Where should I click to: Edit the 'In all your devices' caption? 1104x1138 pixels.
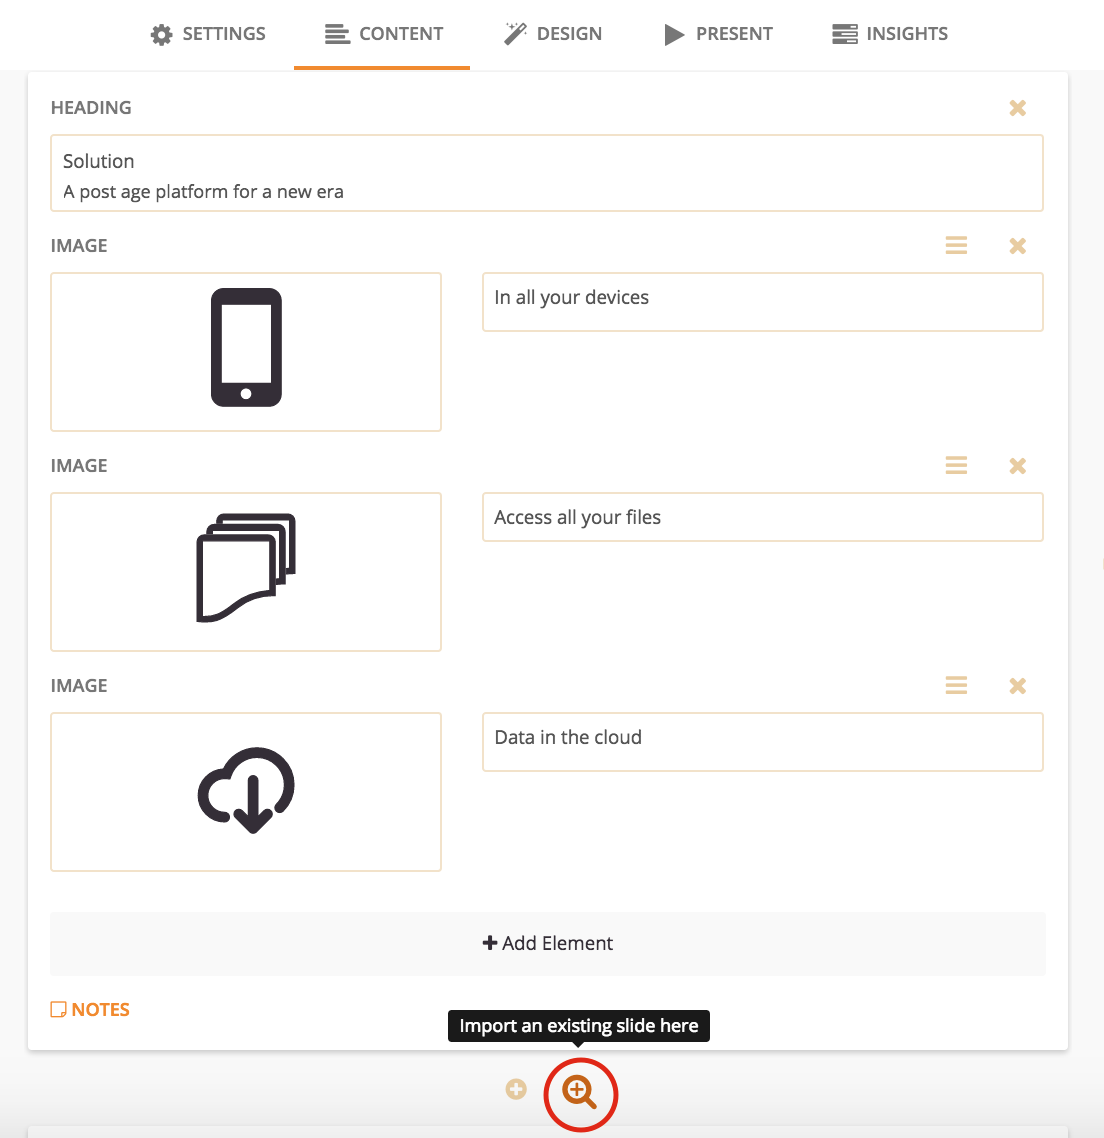[x=763, y=302]
